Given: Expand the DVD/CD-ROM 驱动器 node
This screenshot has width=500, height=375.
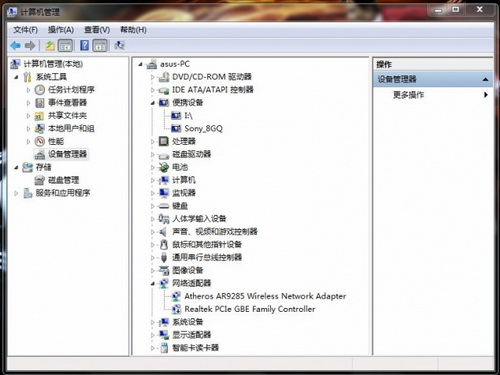Looking at the screenshot, I should click(152, 77).
